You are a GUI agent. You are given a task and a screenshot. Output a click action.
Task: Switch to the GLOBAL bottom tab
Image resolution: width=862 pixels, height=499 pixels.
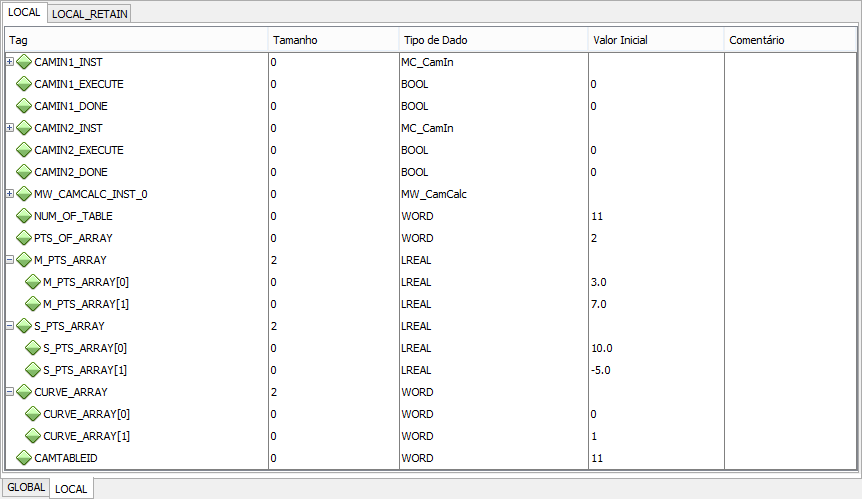tap(26, 487)
